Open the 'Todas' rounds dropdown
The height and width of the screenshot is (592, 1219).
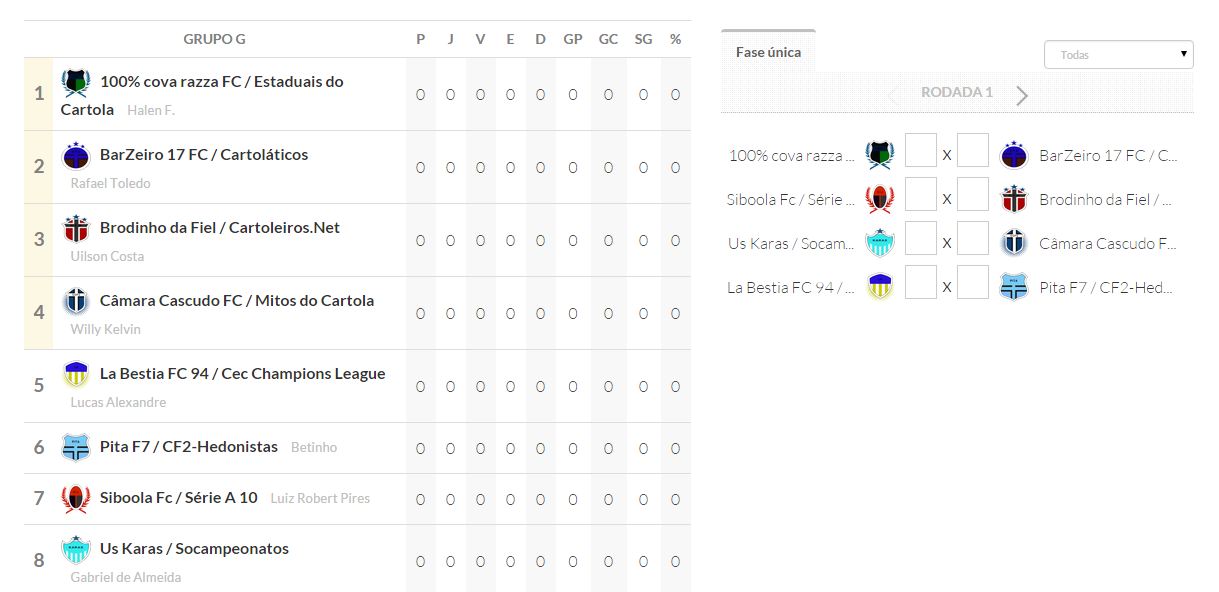[x=1118, y=55]
